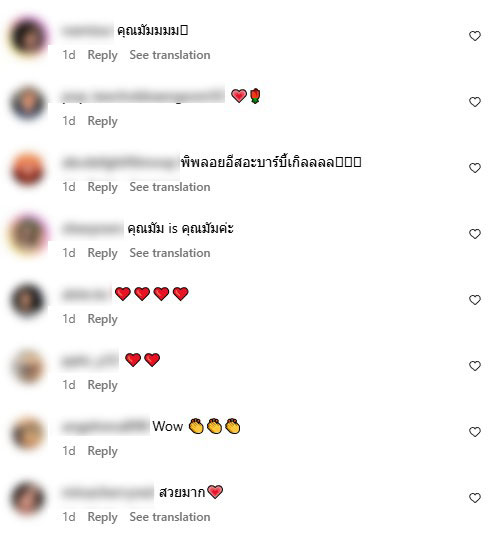Screen dimensions: 490x543
Task: Like the third comment about Barbie girl
Action: coord(474,168)
